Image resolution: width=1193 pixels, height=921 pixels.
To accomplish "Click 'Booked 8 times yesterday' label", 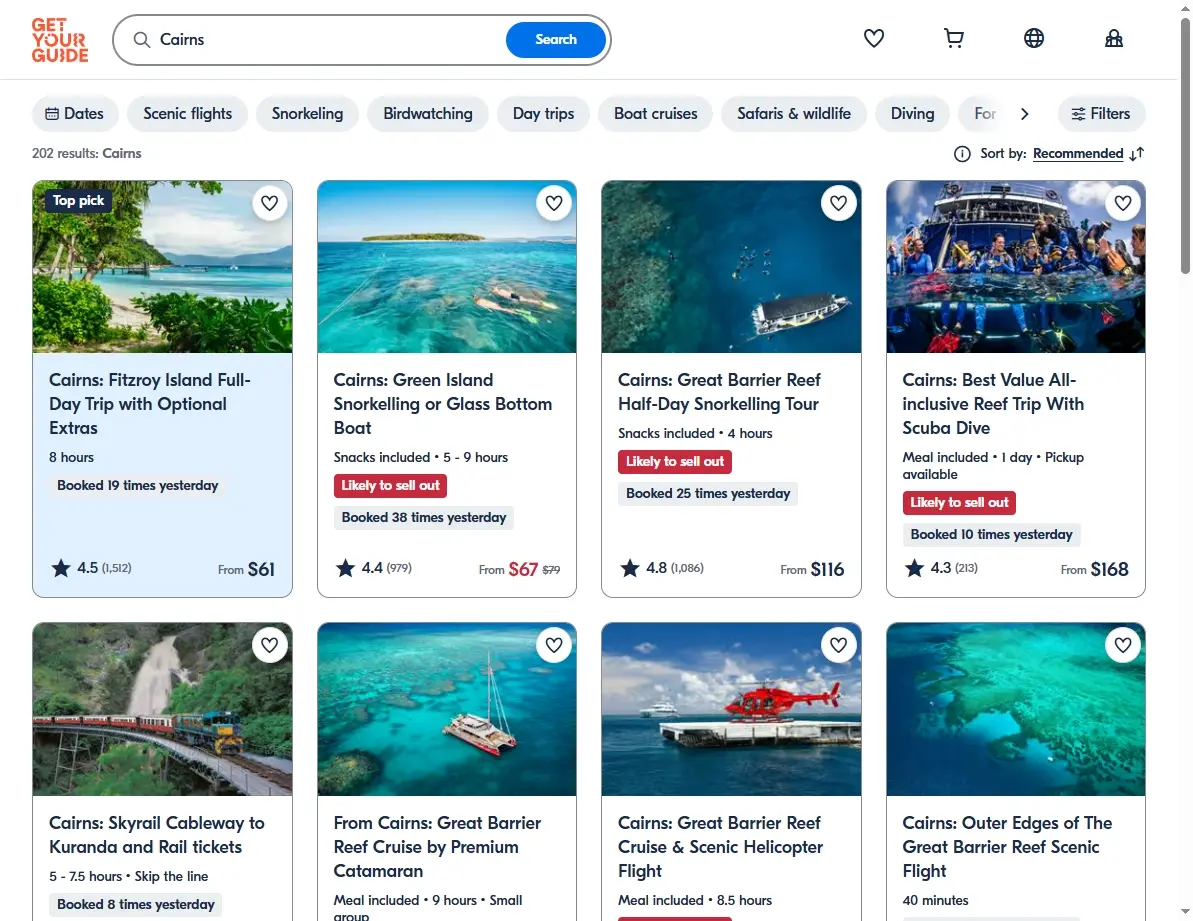I will pos(135,904).
